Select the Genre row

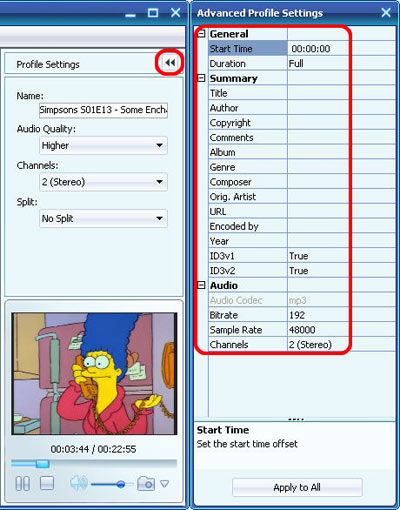click(x=302, y=167)
